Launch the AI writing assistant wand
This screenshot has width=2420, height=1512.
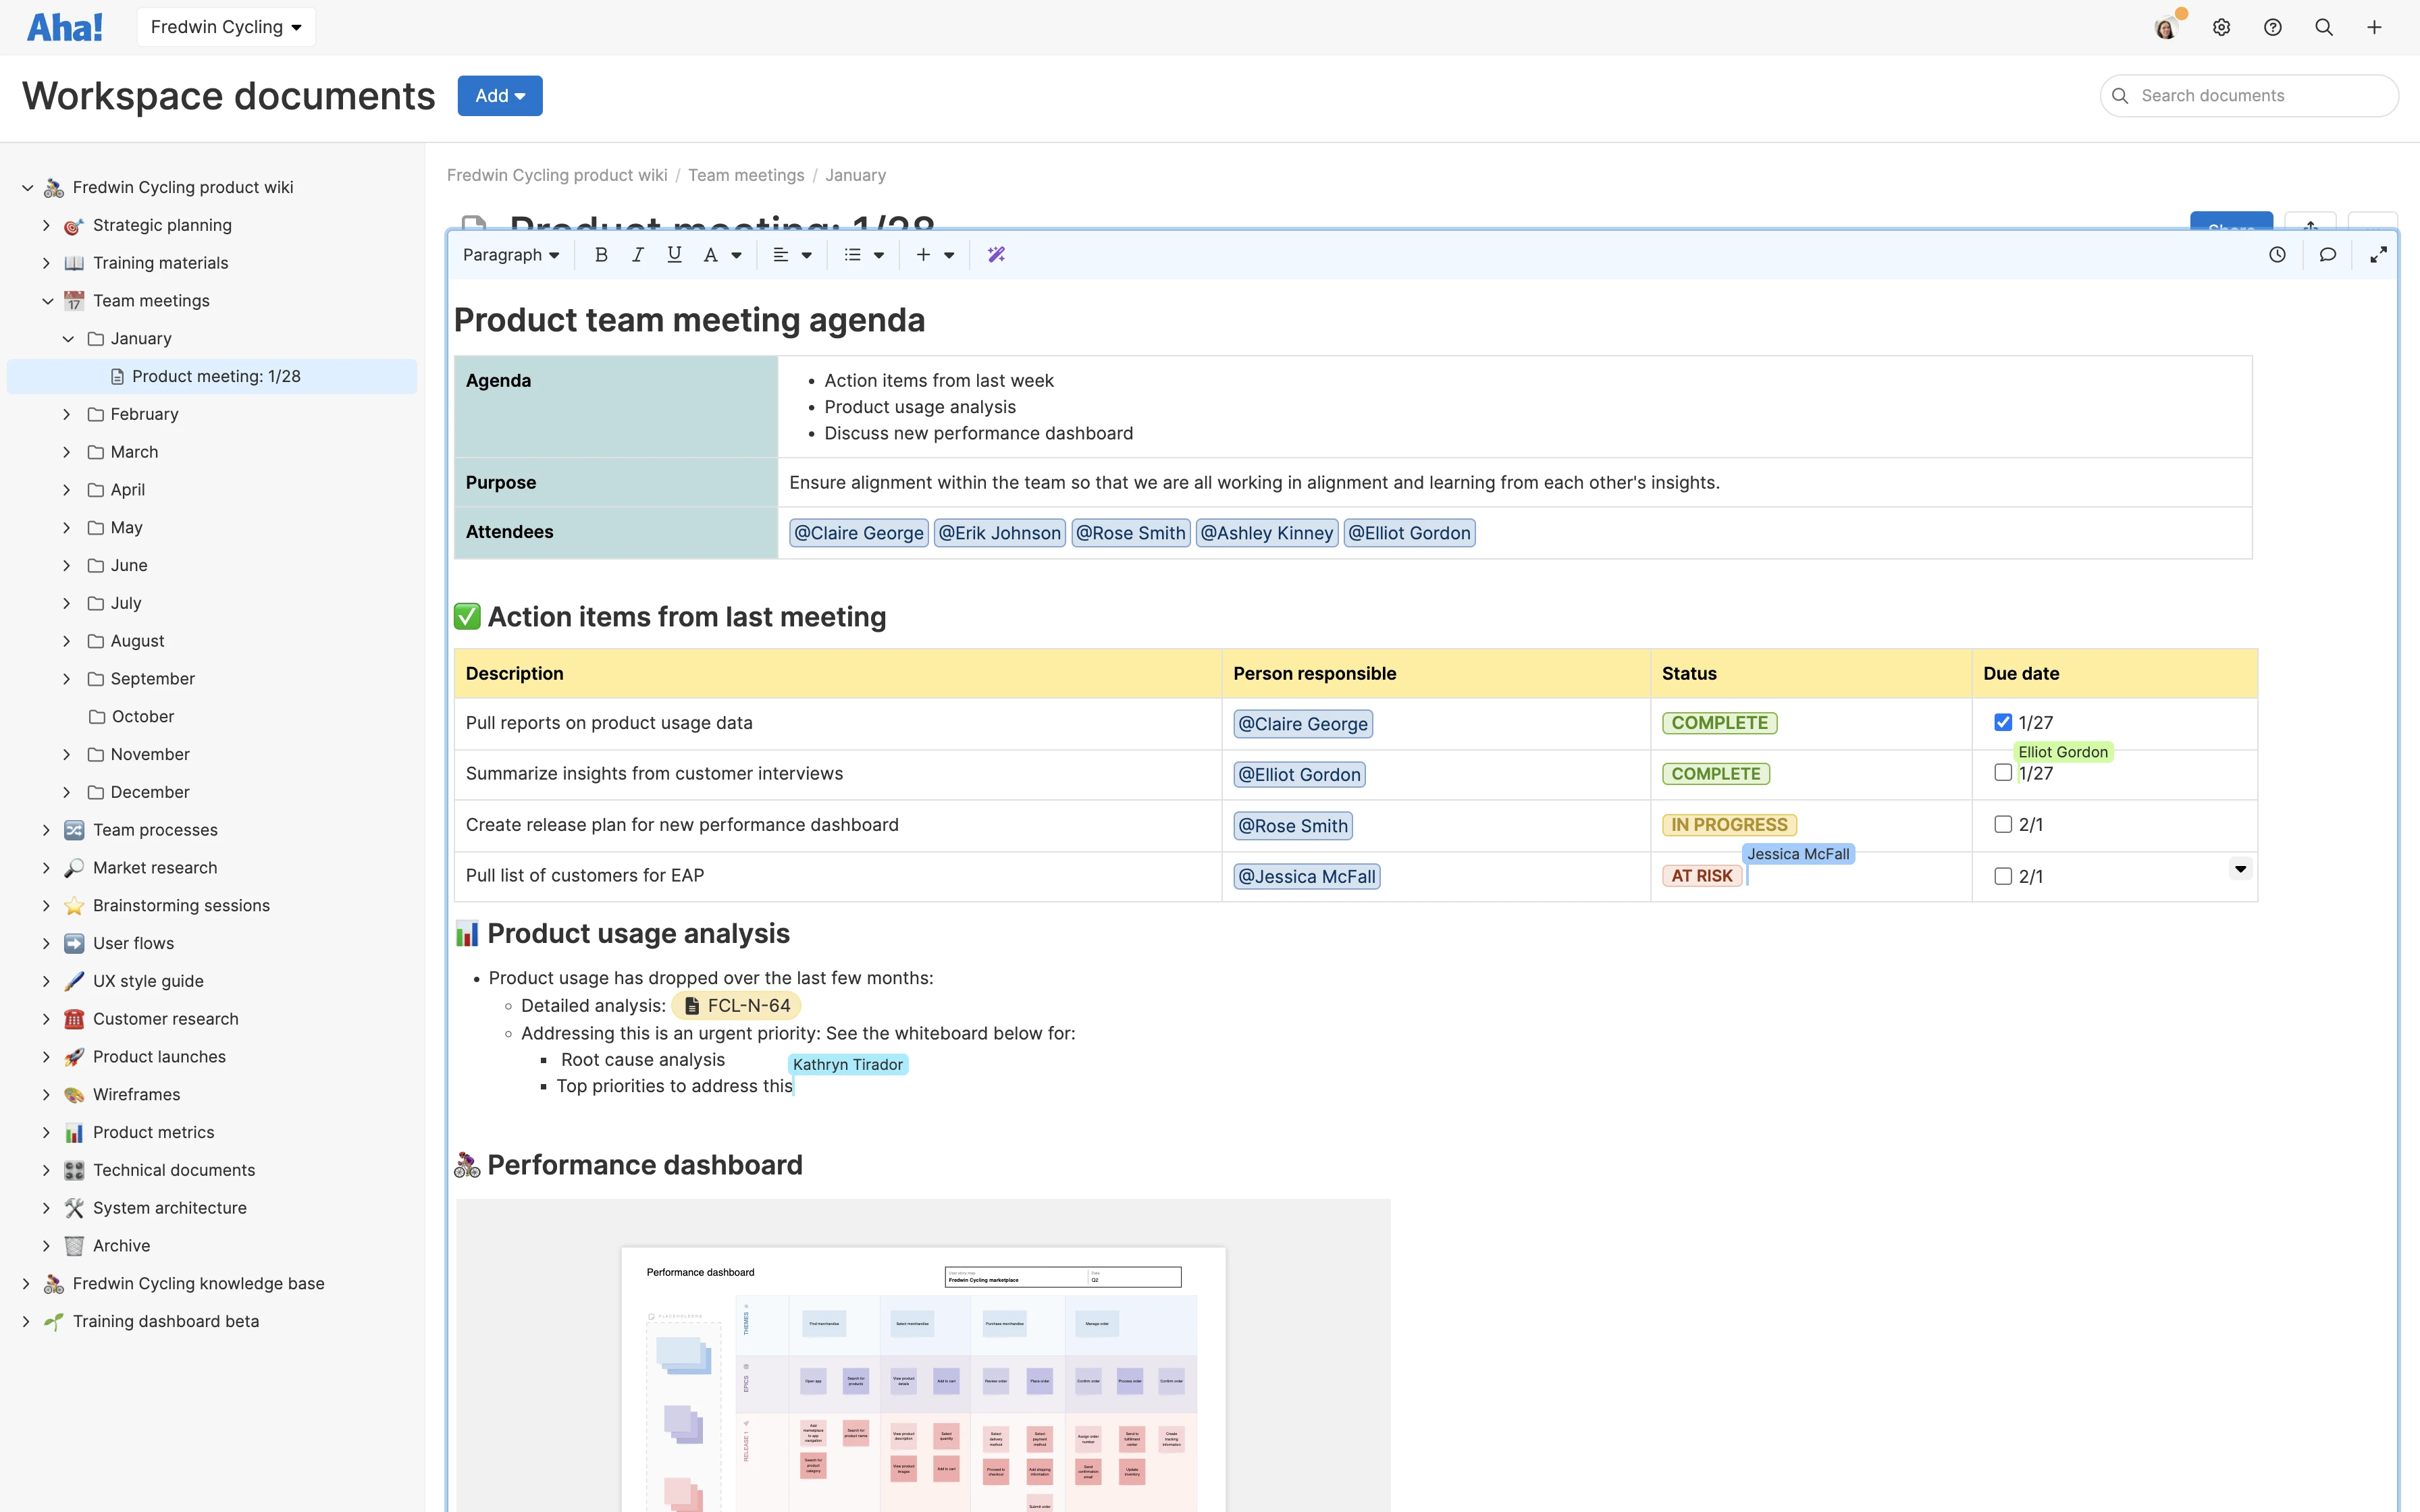click(994, 254)
